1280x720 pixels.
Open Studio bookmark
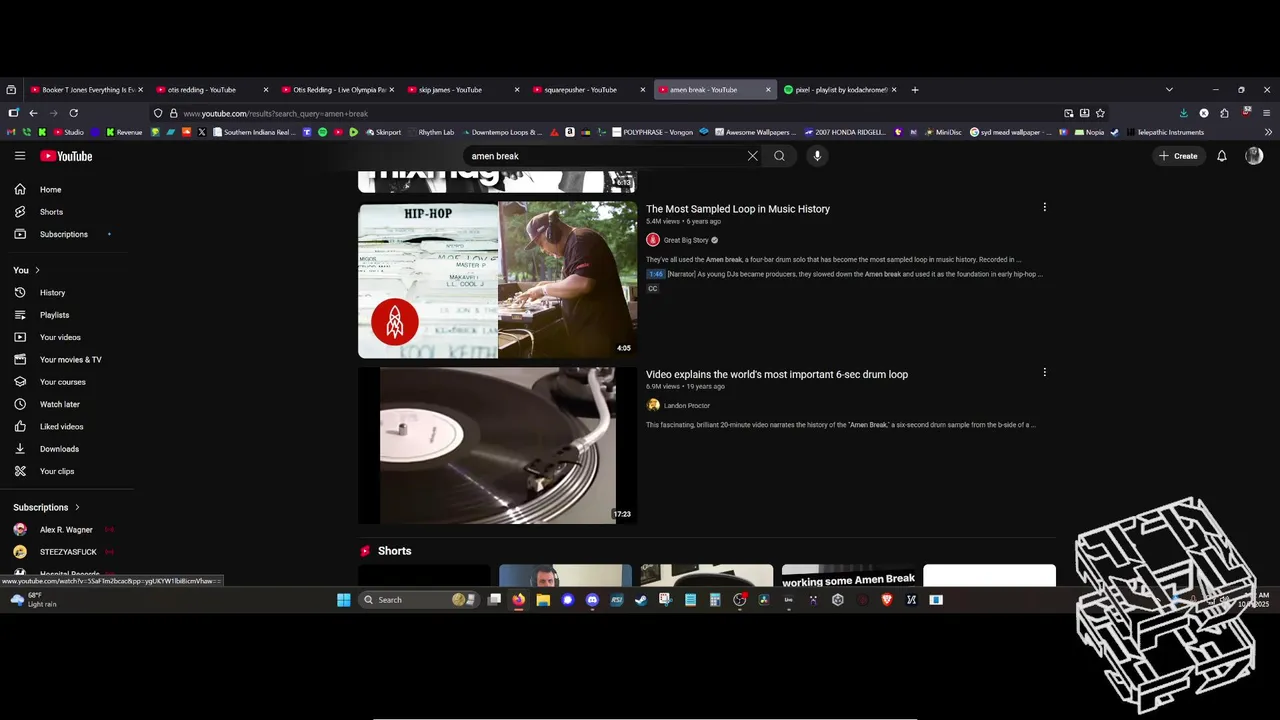point(68,132)
